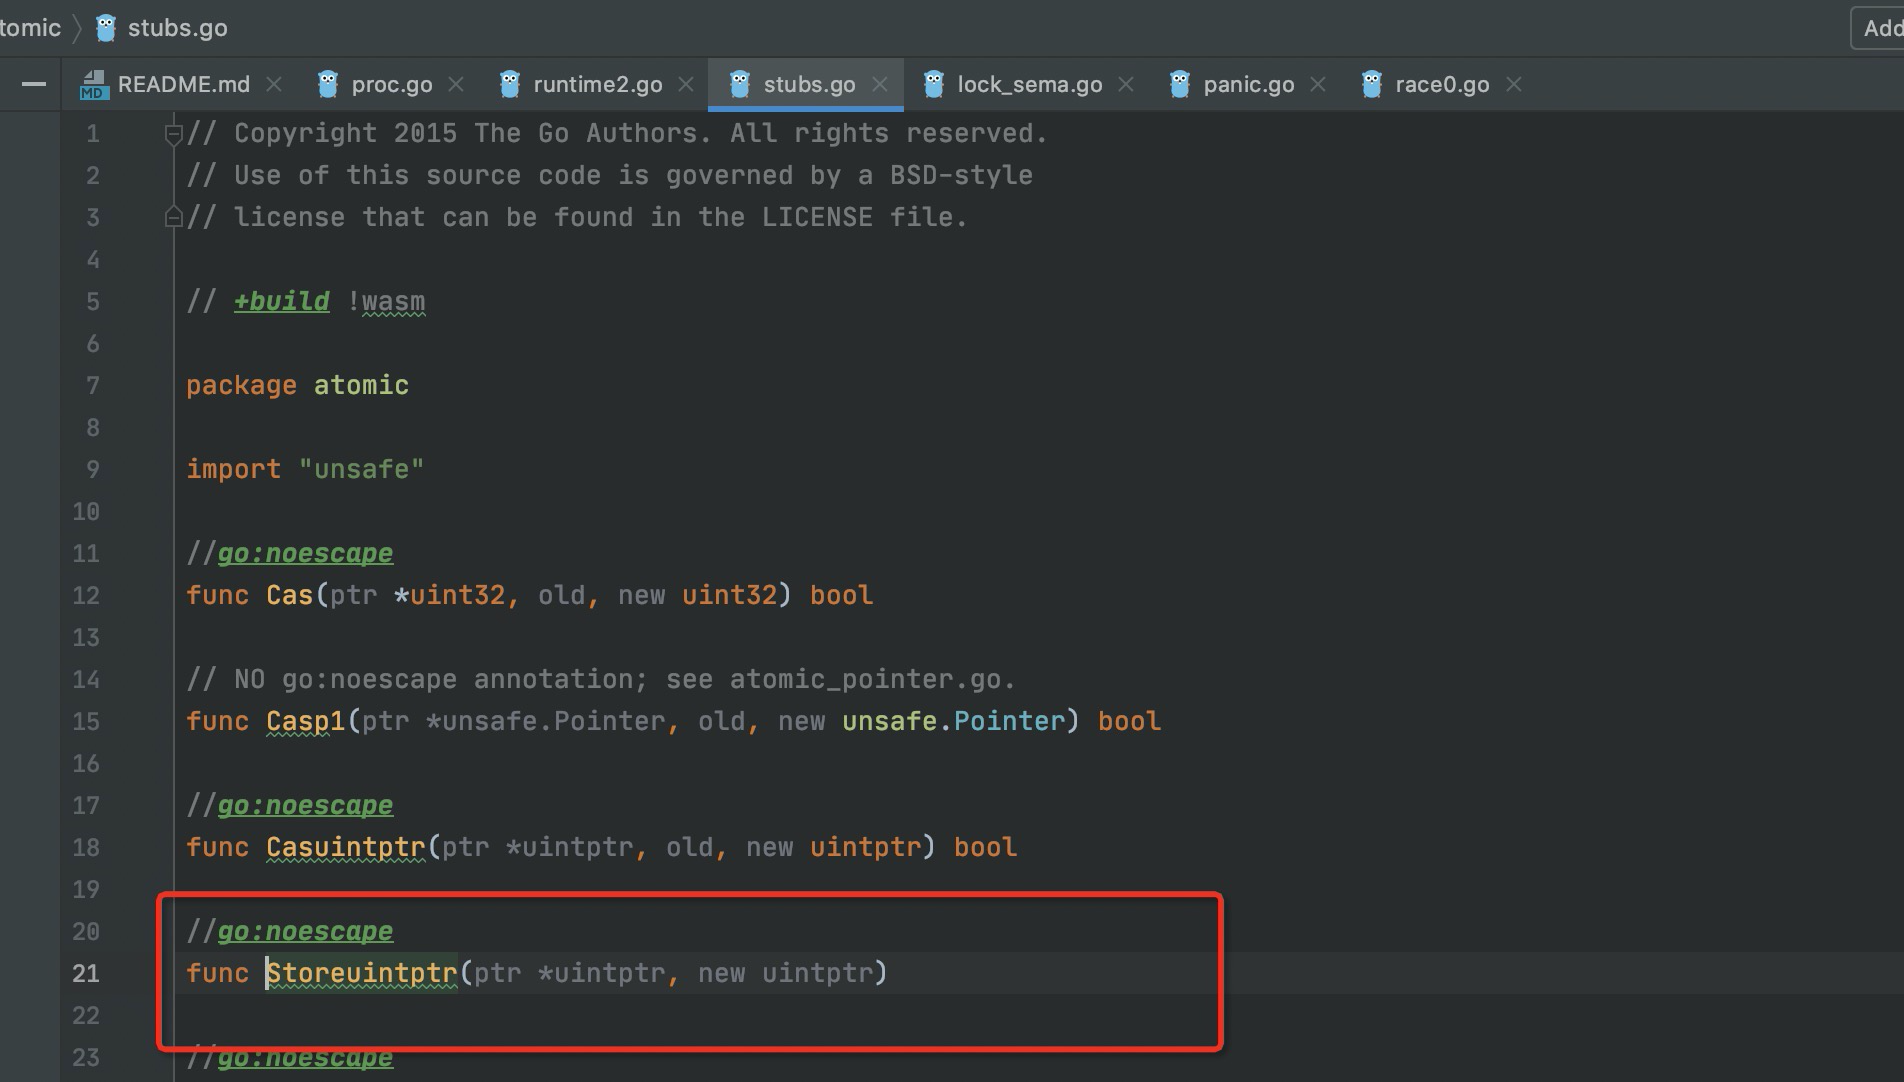This screenshot has height=1082, width=1904.
Task: Close the panic.go tab
Action: tap(1318, 85)
